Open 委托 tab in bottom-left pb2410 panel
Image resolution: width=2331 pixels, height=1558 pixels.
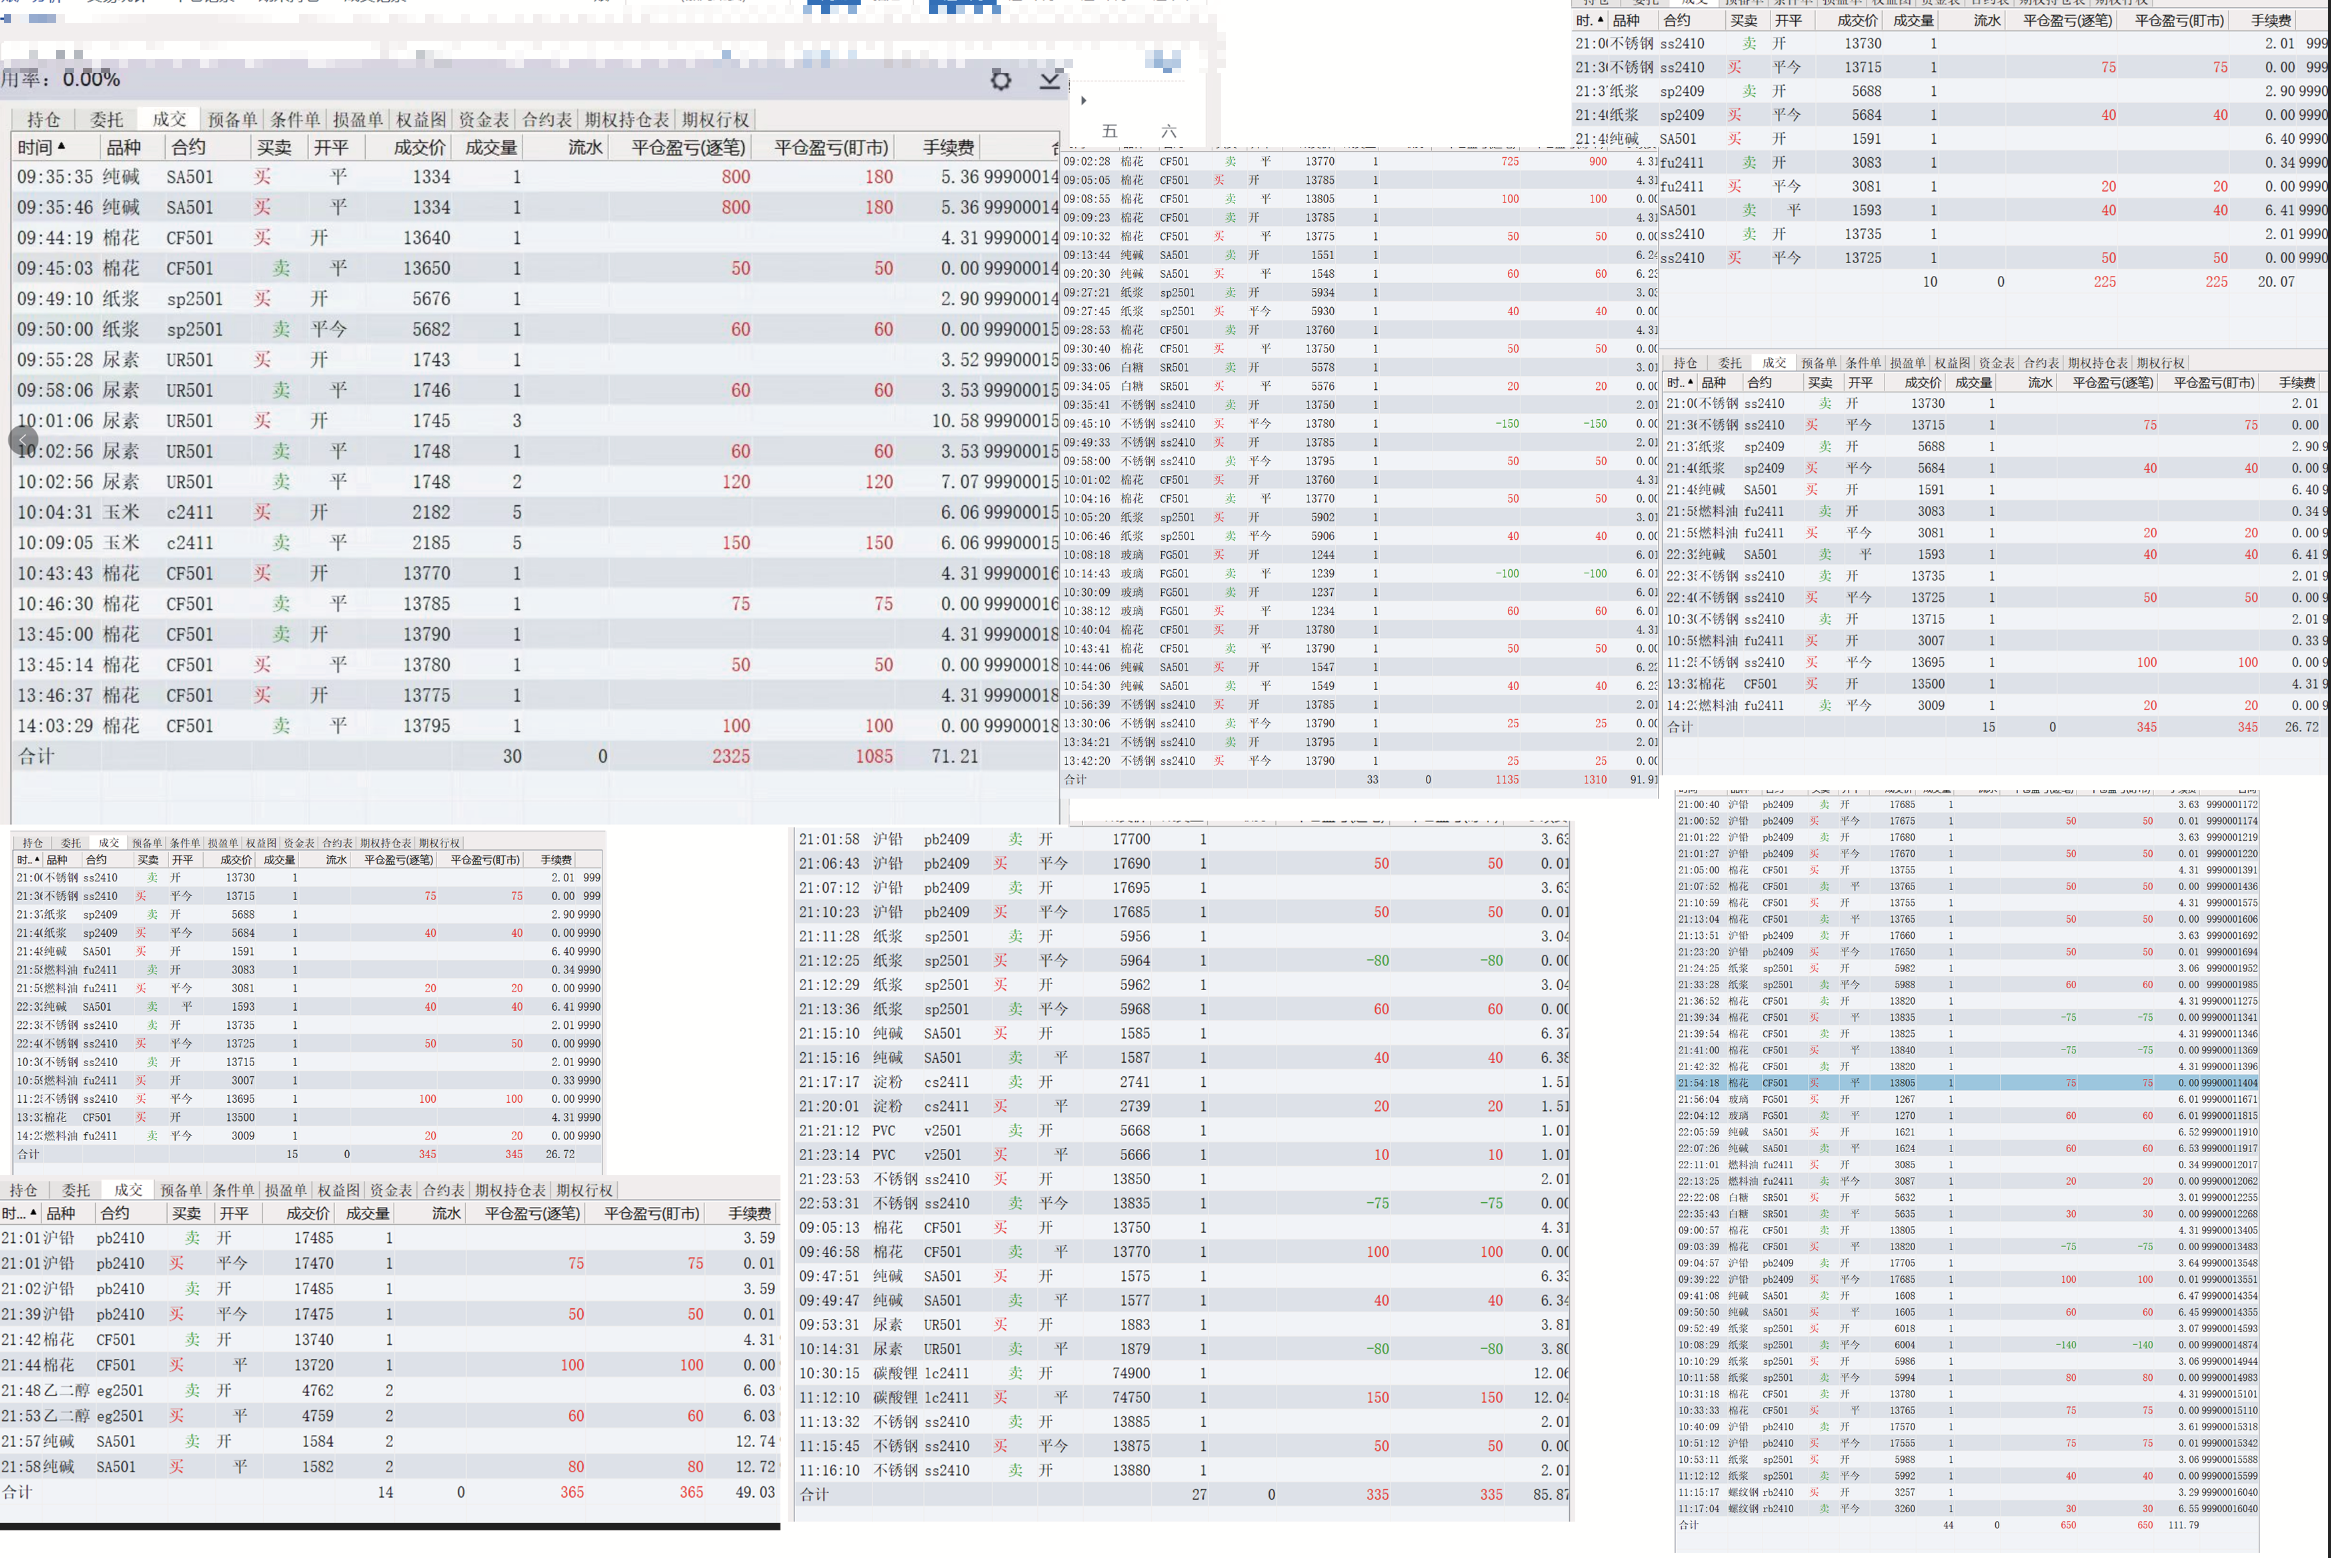[x=76, y=1190]
